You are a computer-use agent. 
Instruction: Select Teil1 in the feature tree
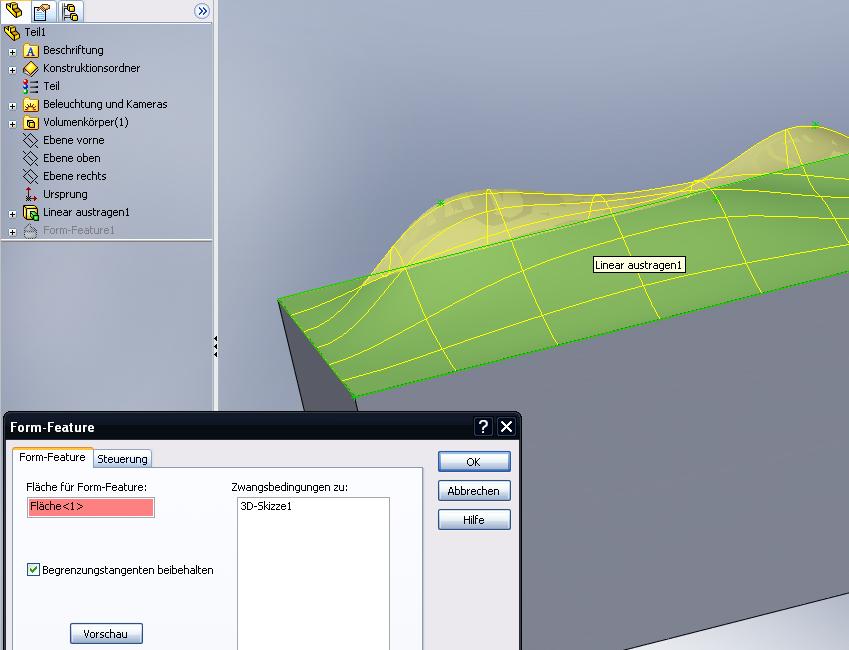tap(35, 32)
